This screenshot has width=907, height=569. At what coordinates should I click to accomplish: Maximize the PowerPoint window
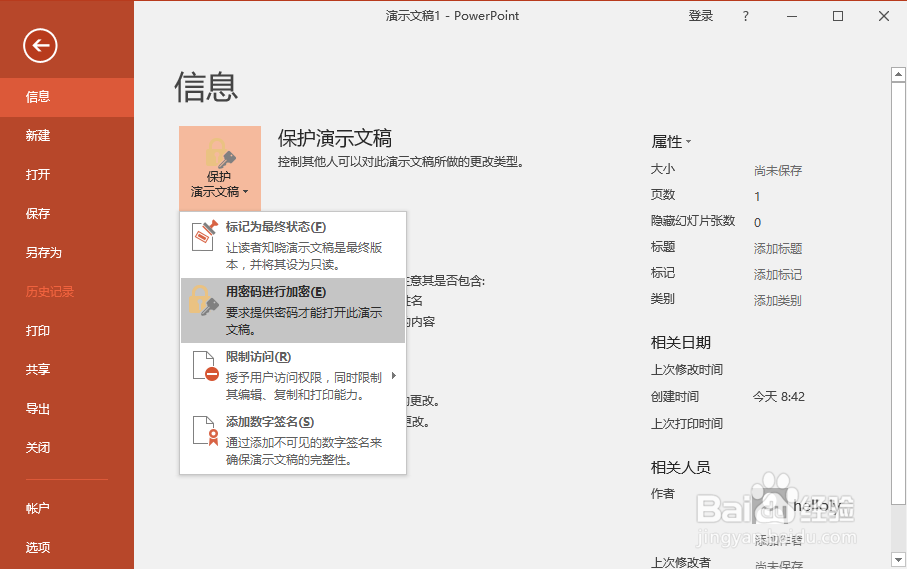coord(838,16)
